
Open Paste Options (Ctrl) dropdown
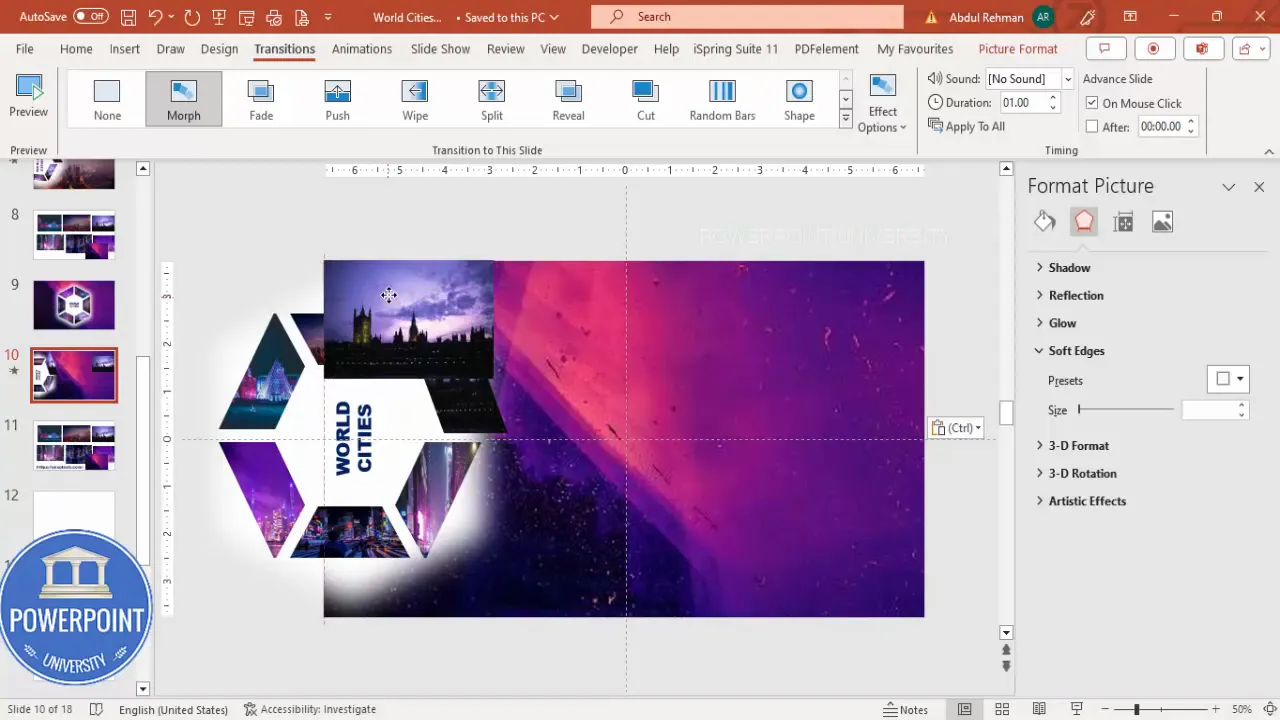956,428
